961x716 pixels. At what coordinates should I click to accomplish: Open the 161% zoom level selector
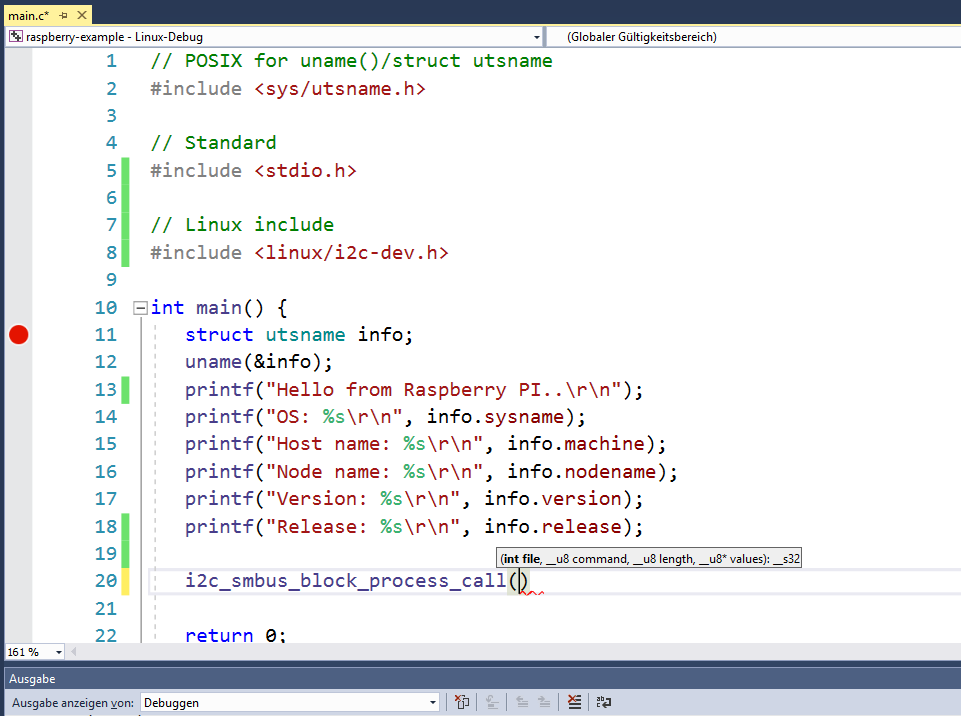pyautogui.click(x=33, y=651)
